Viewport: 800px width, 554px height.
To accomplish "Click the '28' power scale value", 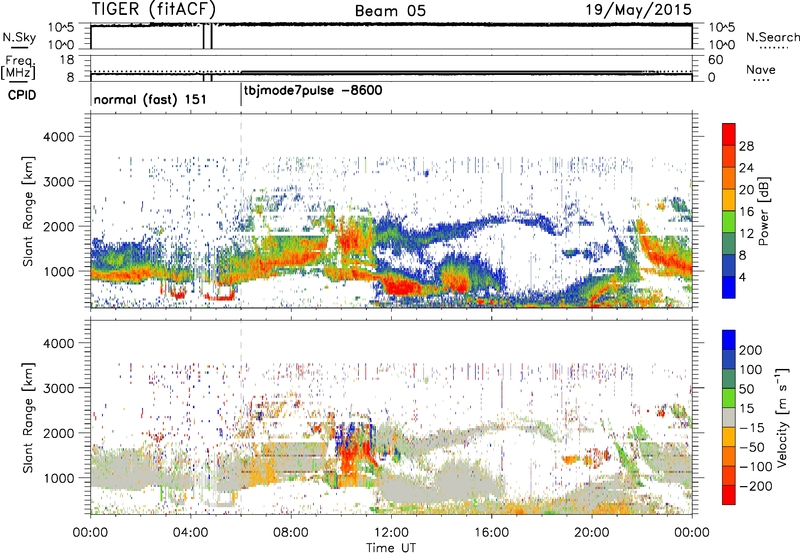I will point(746,146).
